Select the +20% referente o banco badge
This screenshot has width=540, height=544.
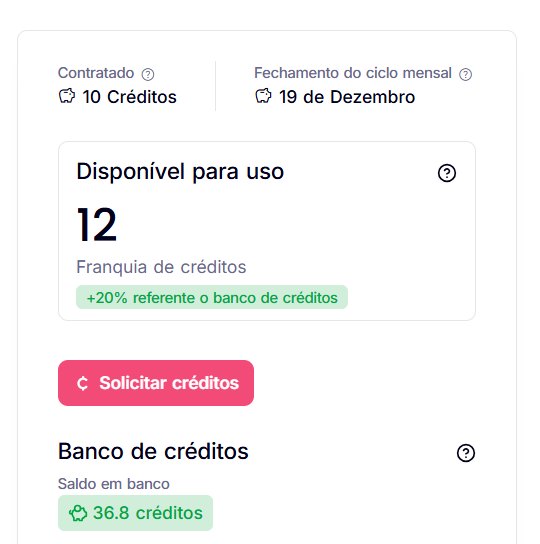pyautogui.click(x=212, y=297)
